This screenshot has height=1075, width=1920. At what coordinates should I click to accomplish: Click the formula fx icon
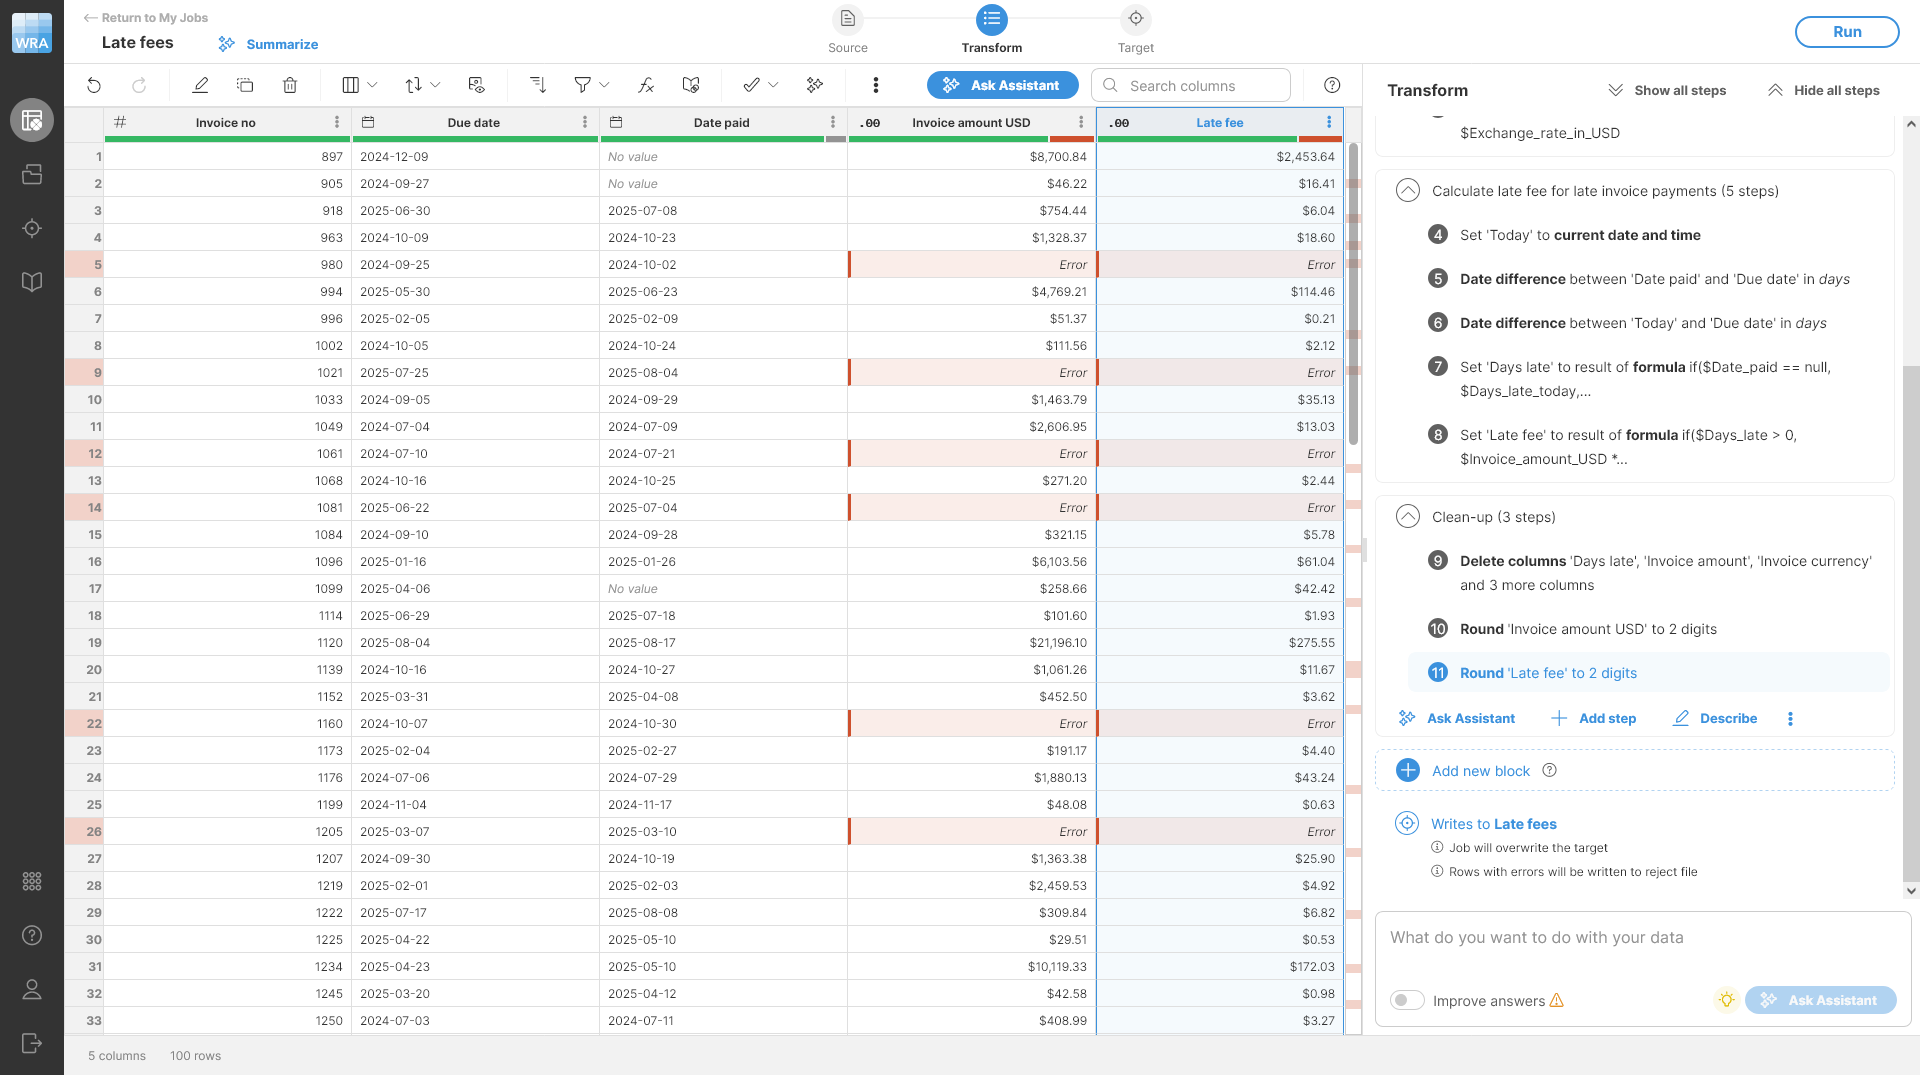click(x=646, y=86)
